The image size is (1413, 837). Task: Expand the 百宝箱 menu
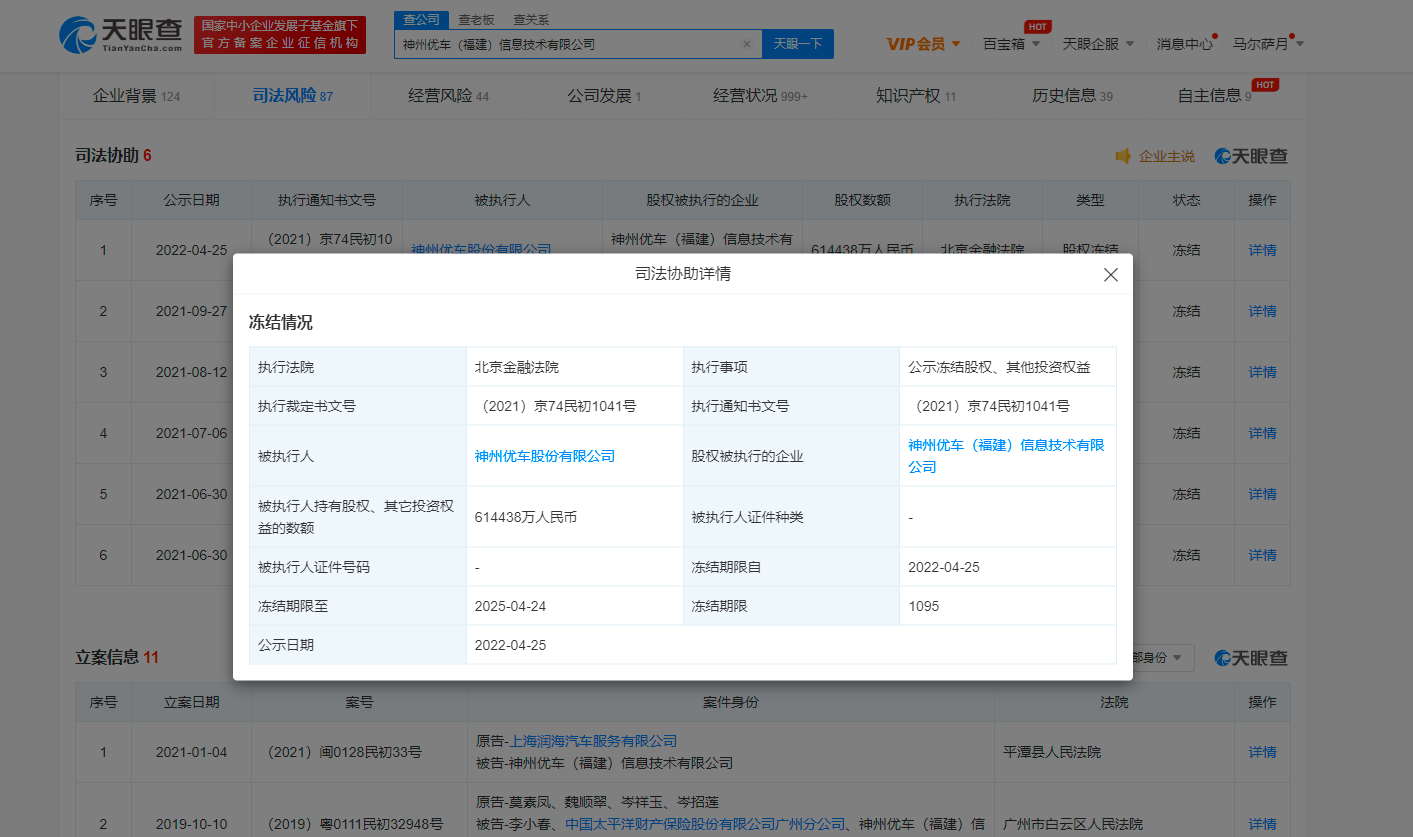click(1011, 44)
